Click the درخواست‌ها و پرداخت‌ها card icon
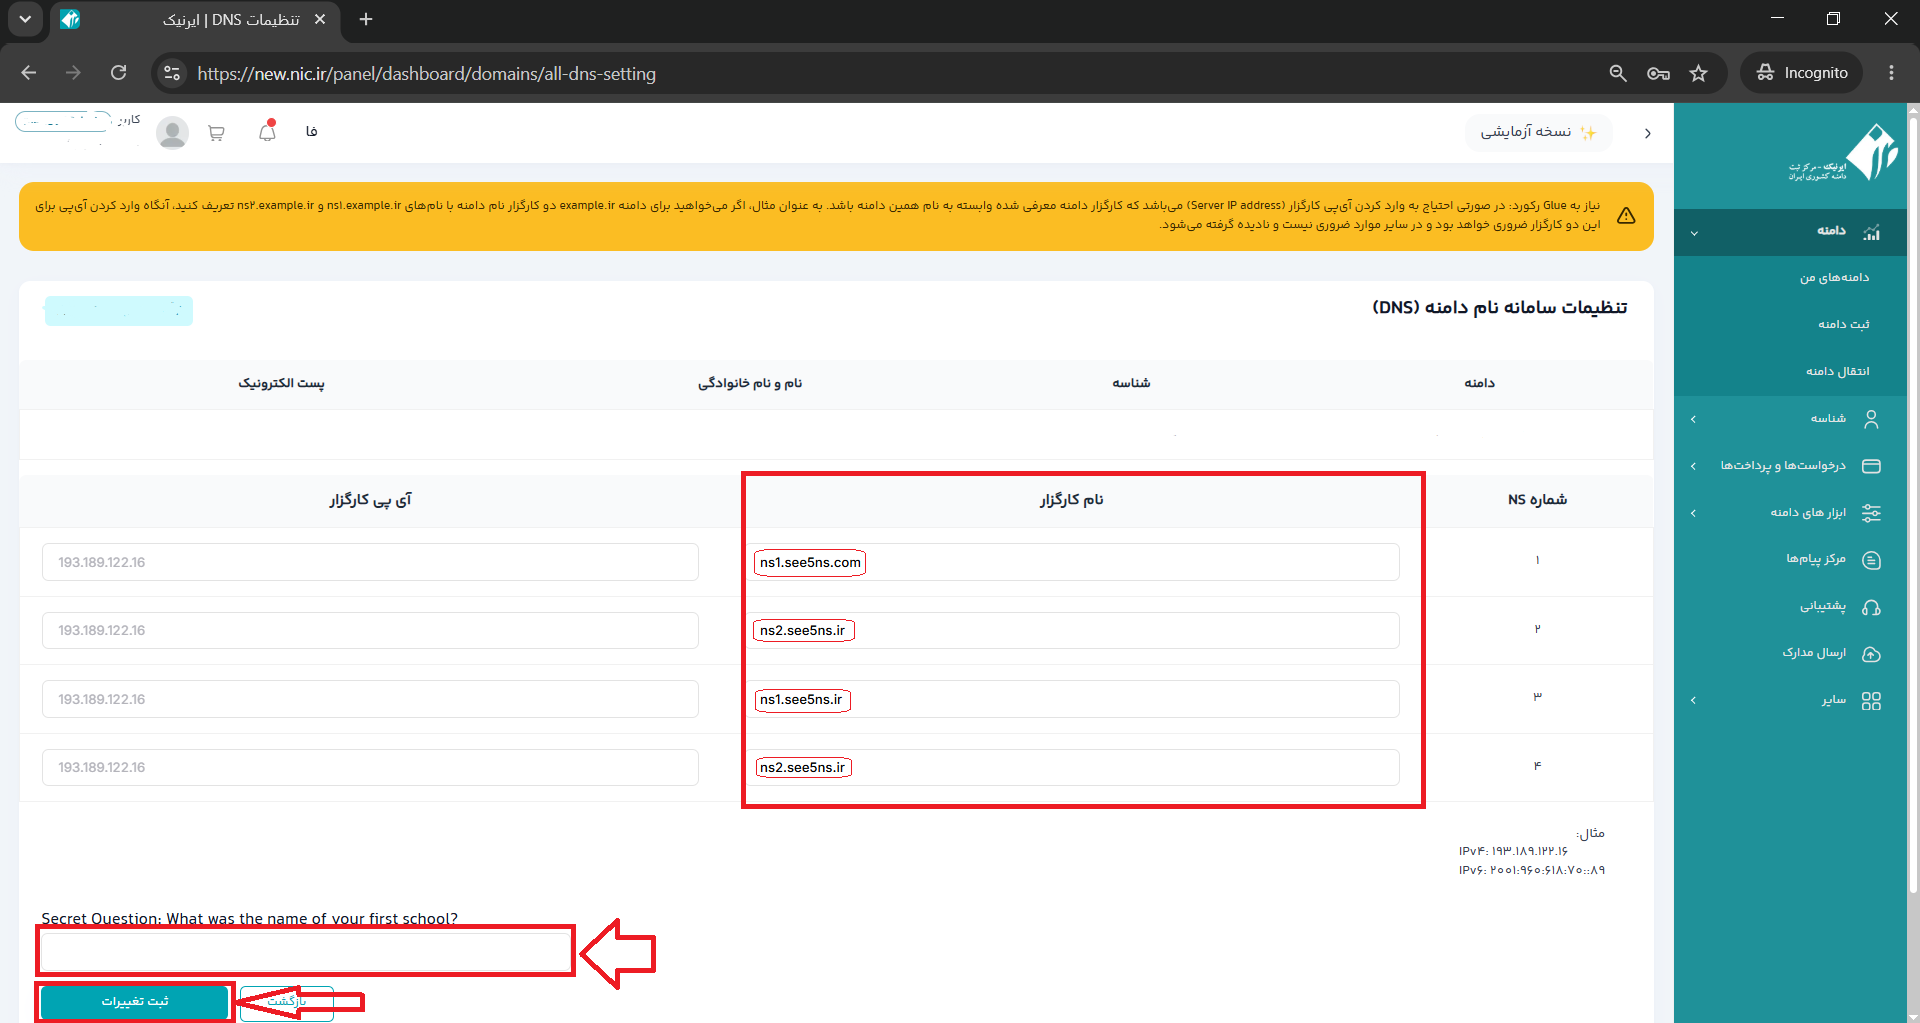Viewport: 1920px width, 1023px height. point(1871,466)
